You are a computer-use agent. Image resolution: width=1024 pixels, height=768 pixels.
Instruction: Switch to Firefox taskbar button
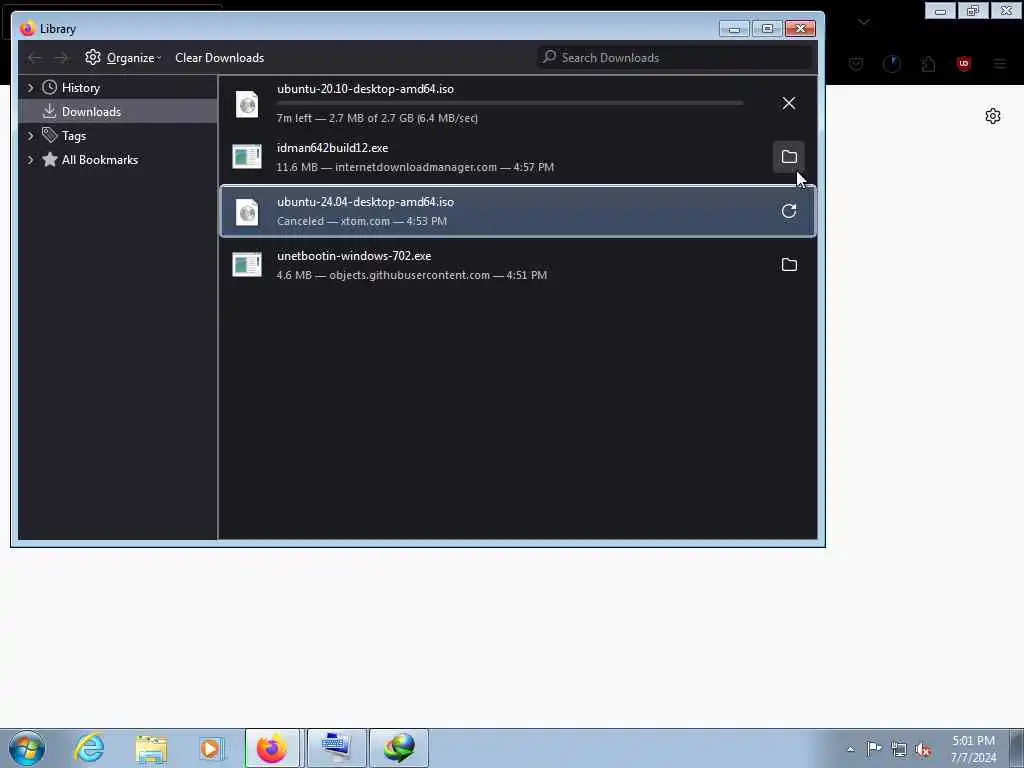point(272,748)
